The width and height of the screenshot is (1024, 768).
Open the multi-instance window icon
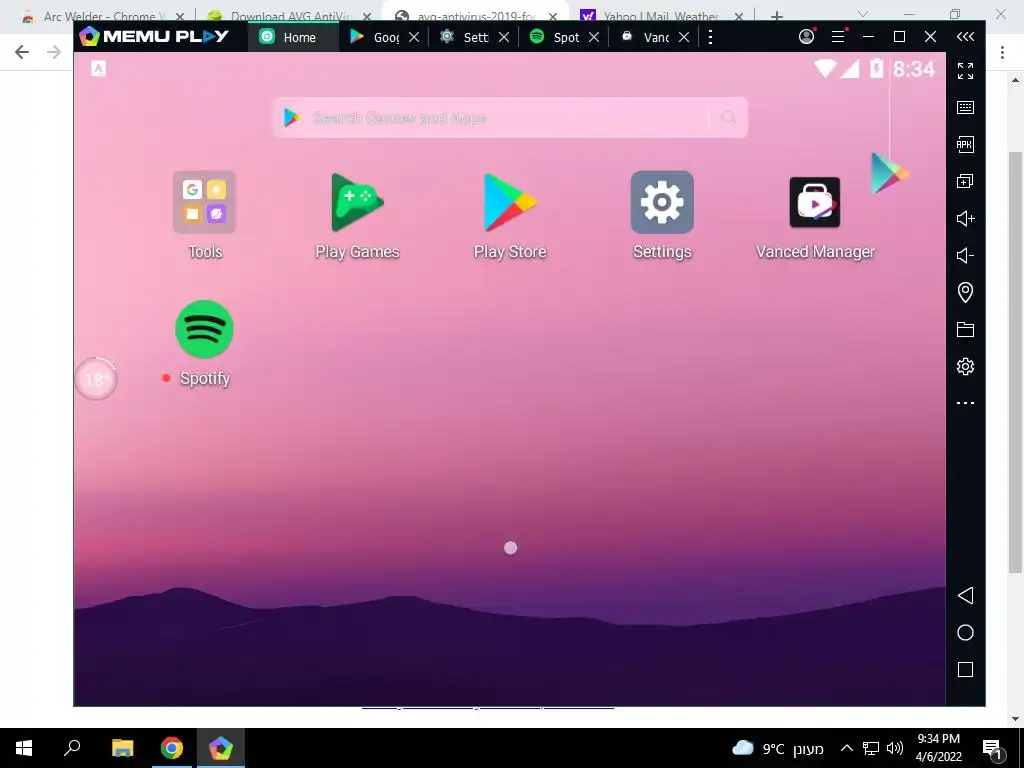coord(965,182)
